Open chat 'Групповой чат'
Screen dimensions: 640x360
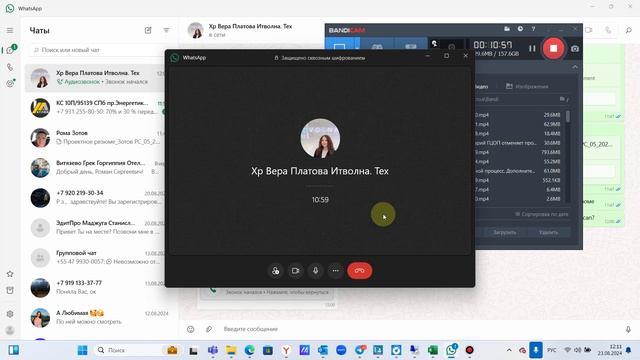pyautogui.click(x=95, y=258)
